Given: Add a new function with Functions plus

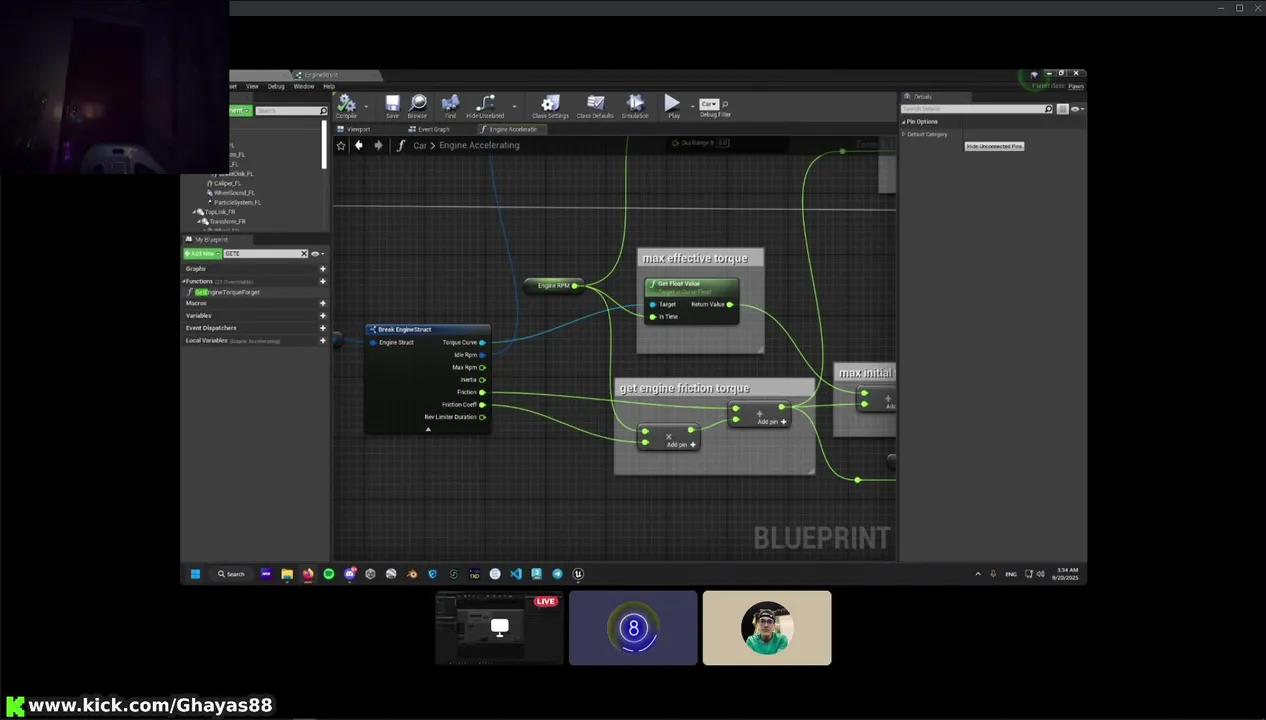Looking at the screenshot, I should pos(322,281).
